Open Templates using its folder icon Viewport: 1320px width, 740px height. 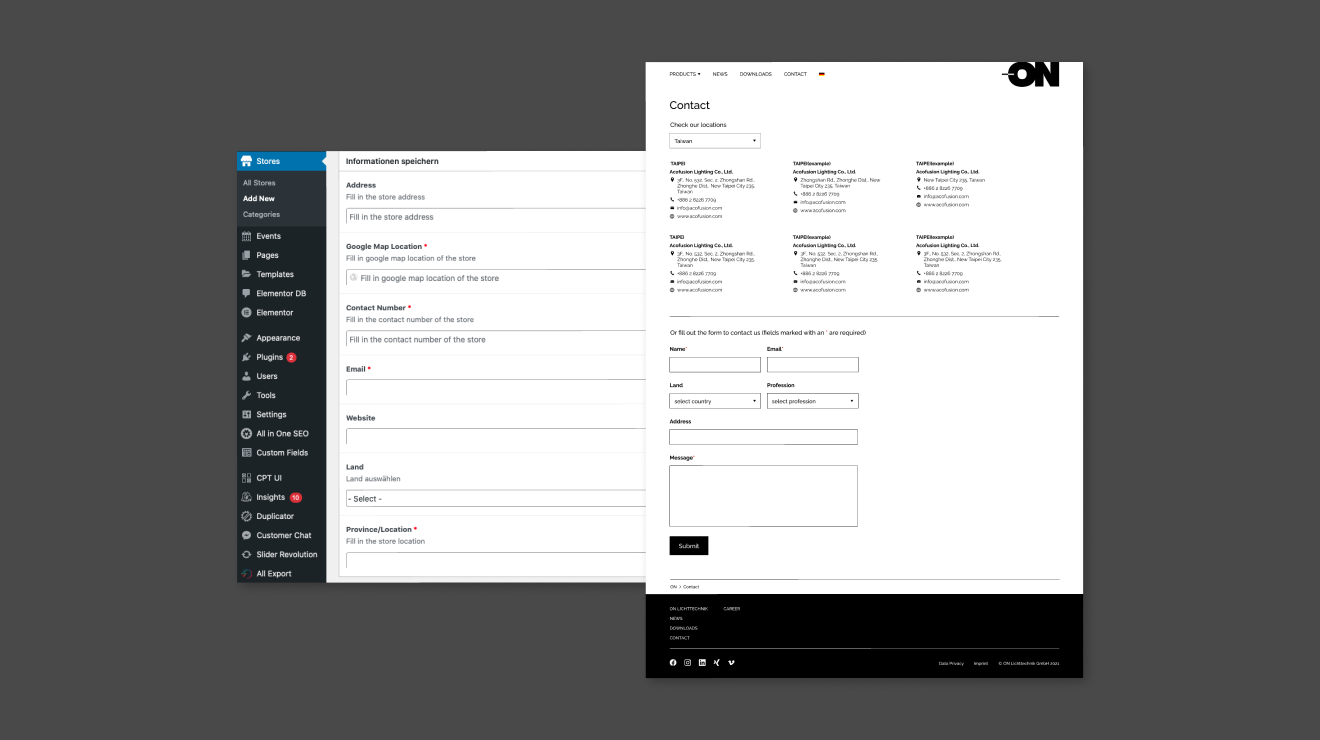246,274
